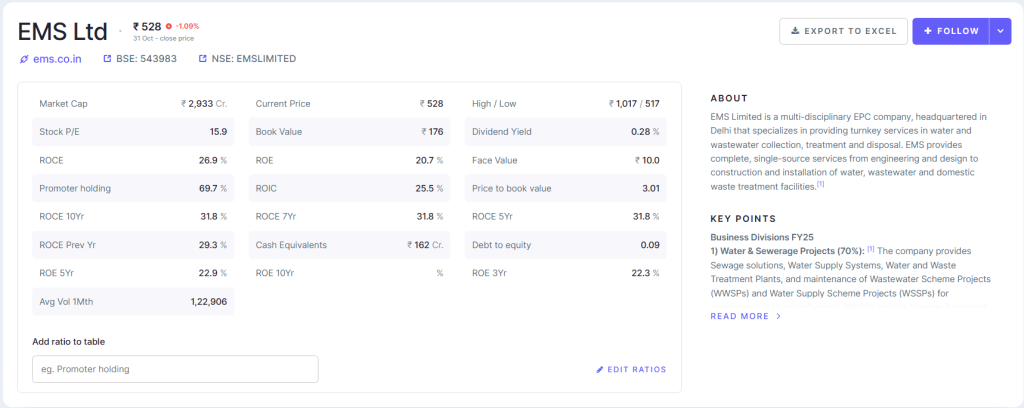Open the ems.co.in company website link
1024x408 pixels.
[57, 59]
